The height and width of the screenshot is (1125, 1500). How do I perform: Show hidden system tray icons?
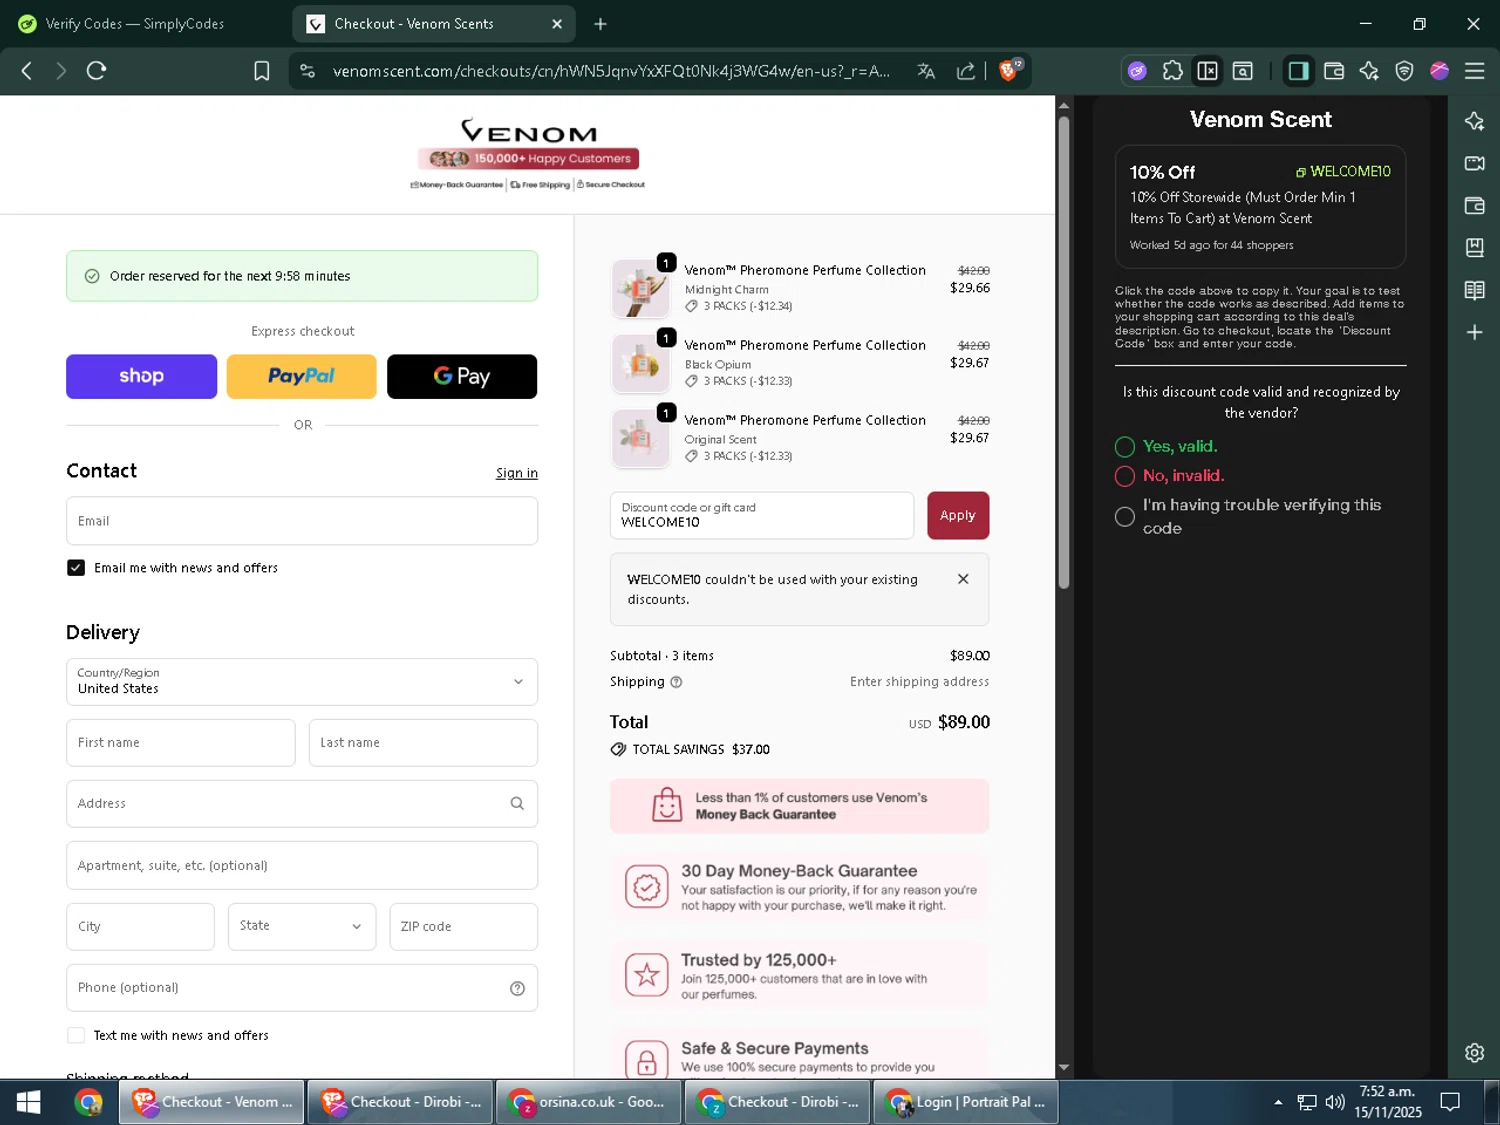coord(1278,1102)
